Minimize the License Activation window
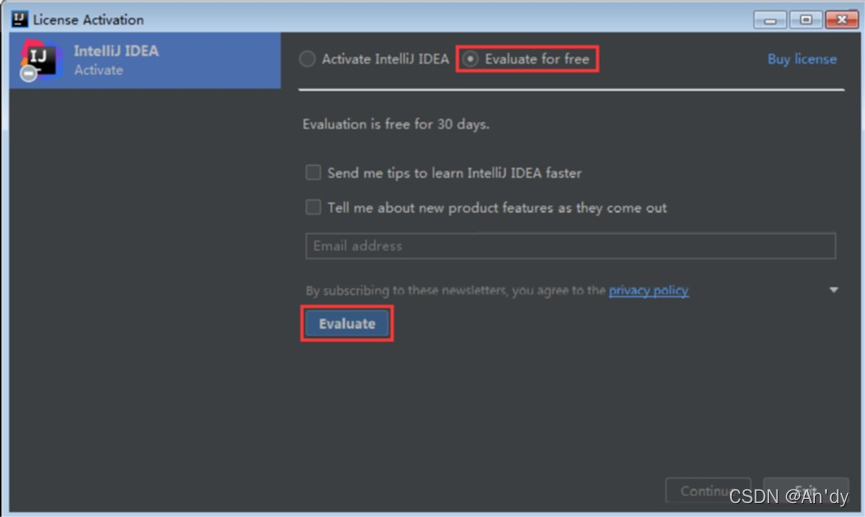 [770, 20]
